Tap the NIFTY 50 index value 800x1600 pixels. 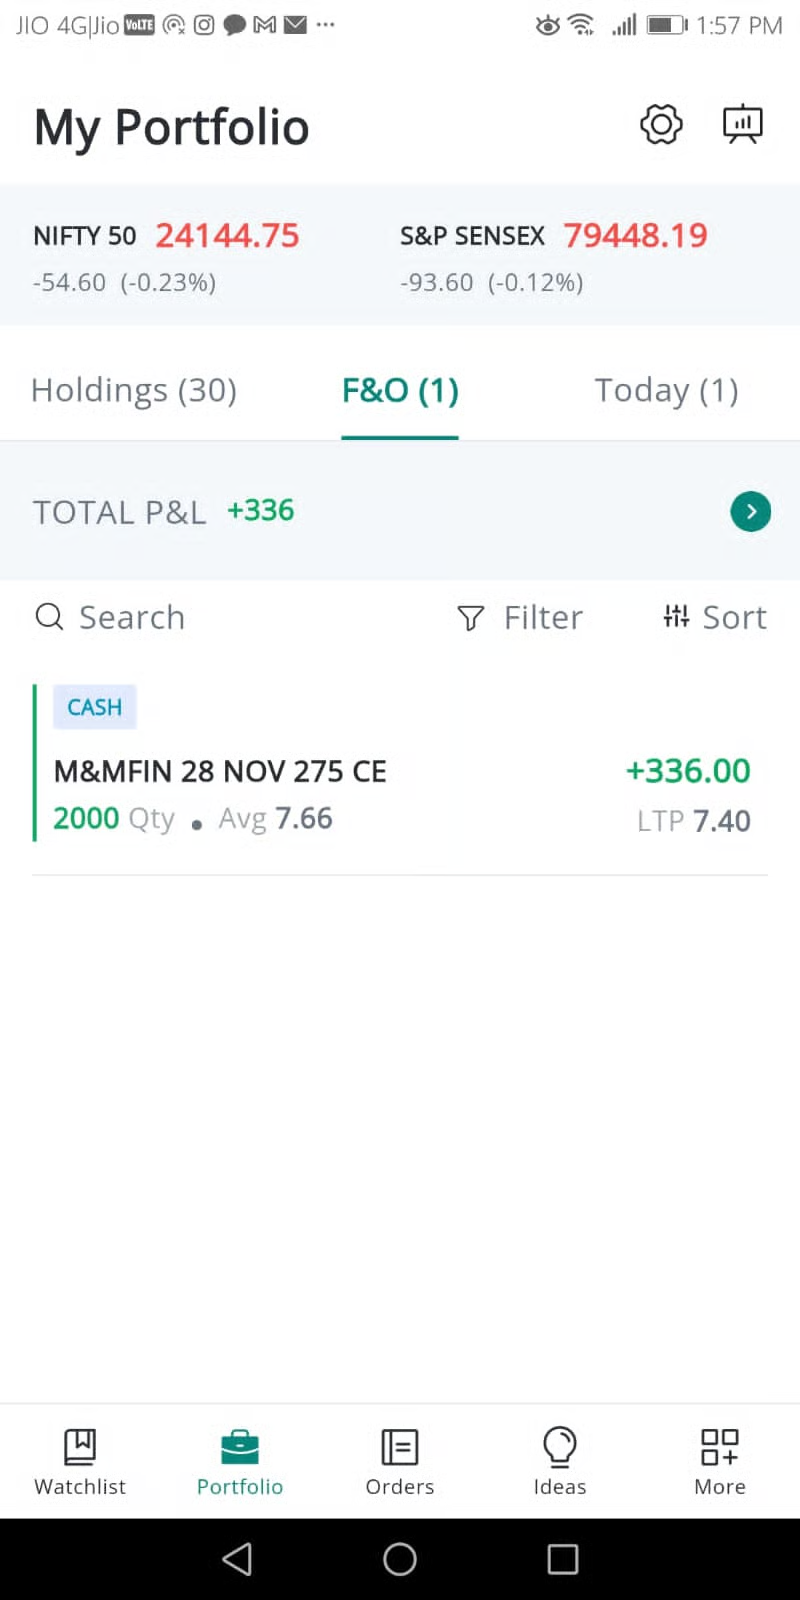point(227,236)
